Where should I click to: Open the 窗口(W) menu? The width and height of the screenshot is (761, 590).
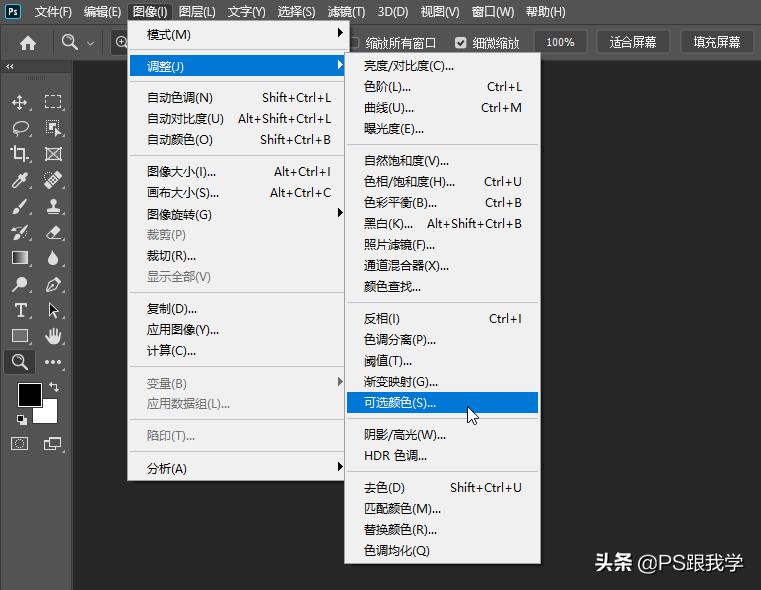pyautogui.click(x=493, y=12)
